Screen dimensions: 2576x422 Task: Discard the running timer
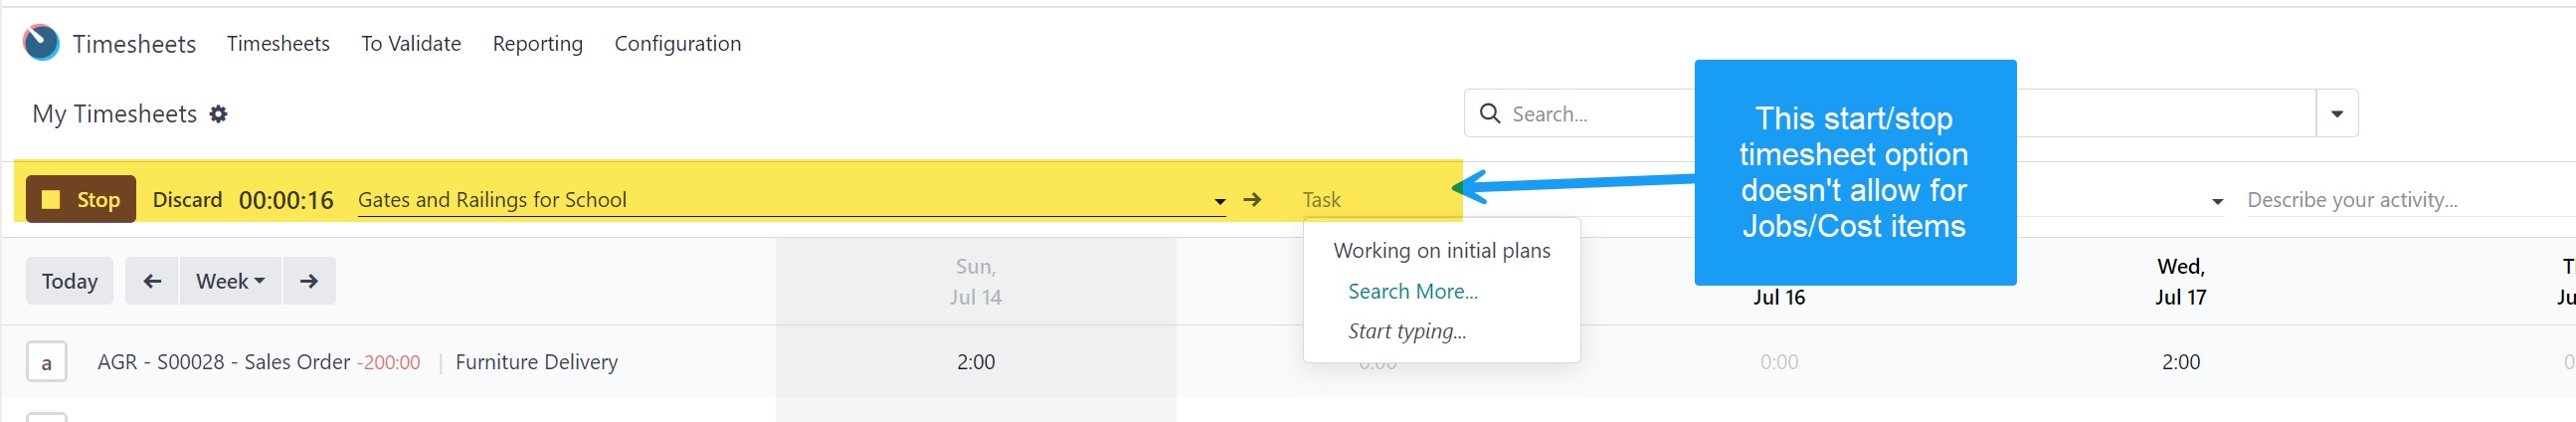(187, 200)
